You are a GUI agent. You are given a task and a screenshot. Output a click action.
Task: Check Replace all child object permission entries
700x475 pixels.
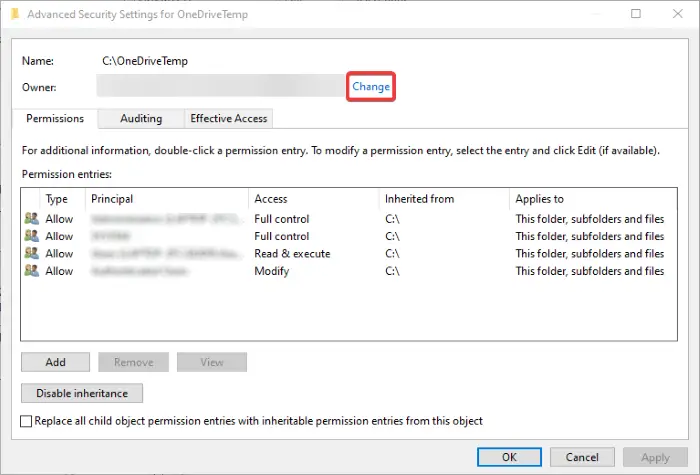pyautogui.click(x=26, y=421)
